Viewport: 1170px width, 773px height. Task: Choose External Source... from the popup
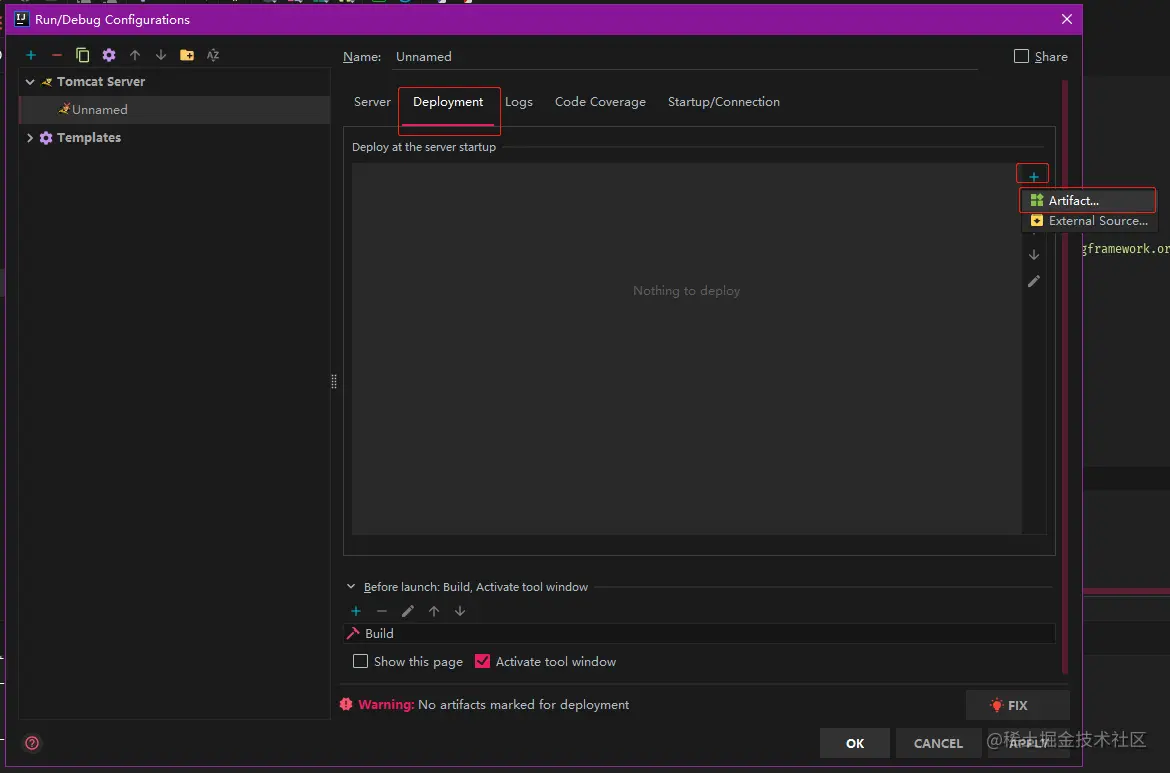click(1089, 221)
